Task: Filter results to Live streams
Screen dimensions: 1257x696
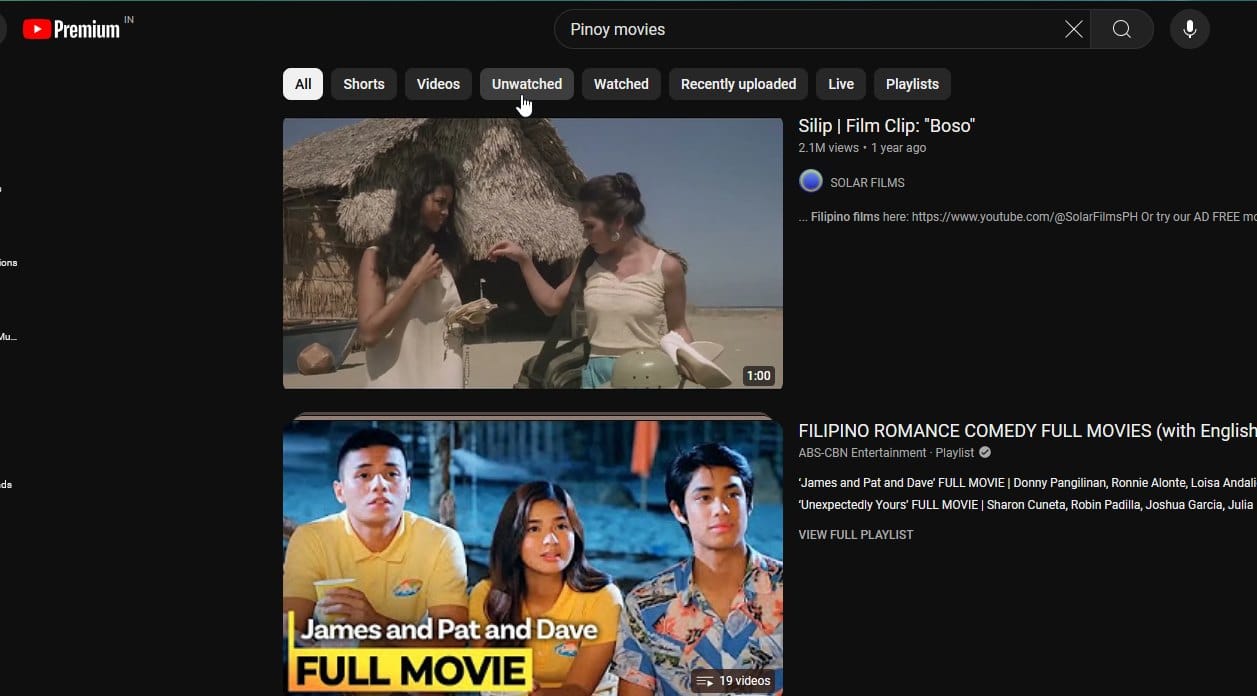Action: pos(841,84)
